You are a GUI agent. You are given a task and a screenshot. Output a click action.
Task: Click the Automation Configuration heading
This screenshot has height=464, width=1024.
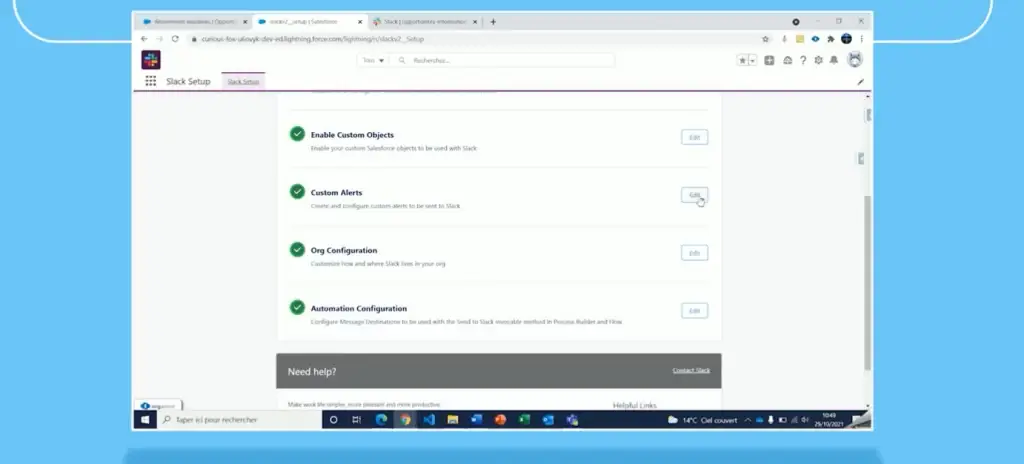pyautogui.click(x=359, y=308)
